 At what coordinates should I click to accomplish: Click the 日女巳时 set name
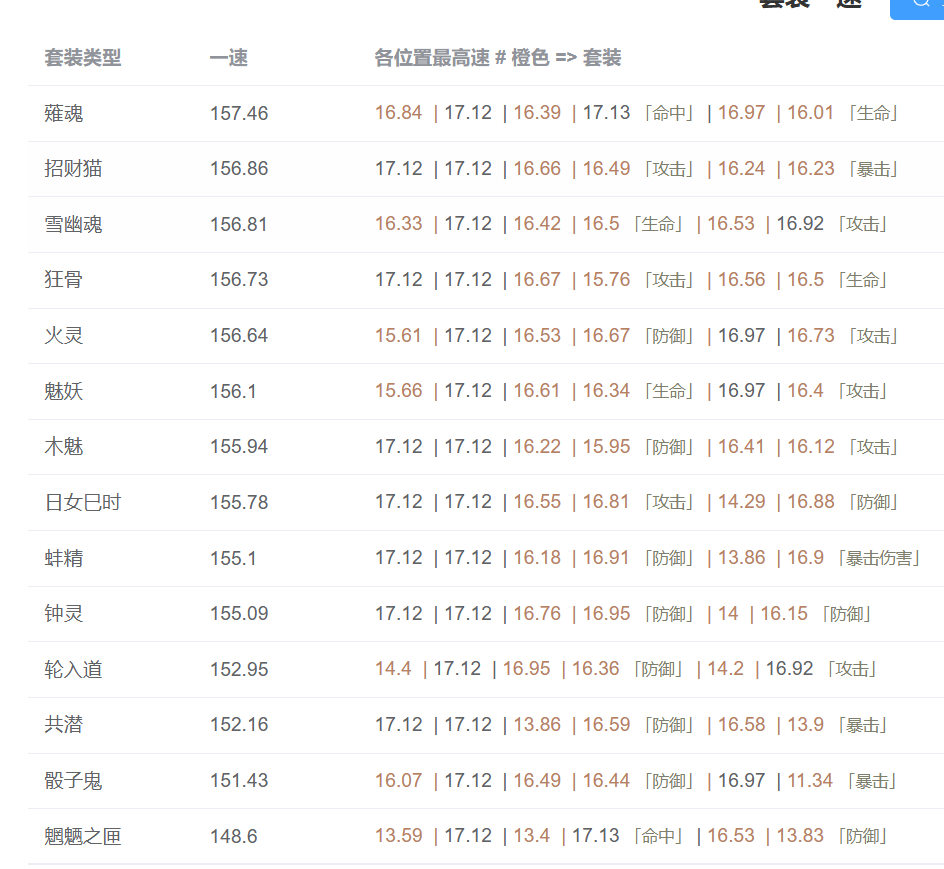[83, 502]
